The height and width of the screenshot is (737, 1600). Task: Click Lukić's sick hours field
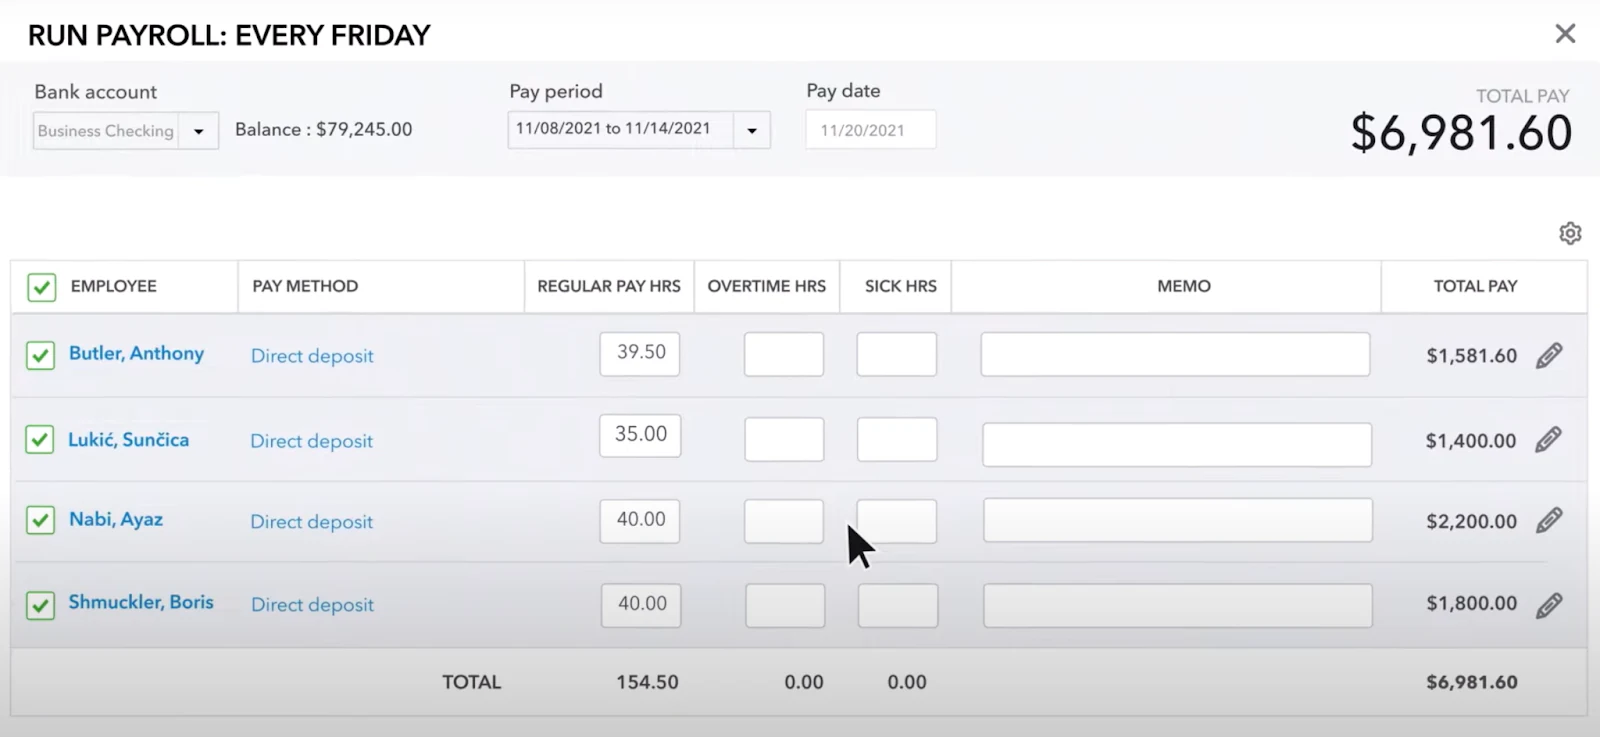tap(897, 440)
